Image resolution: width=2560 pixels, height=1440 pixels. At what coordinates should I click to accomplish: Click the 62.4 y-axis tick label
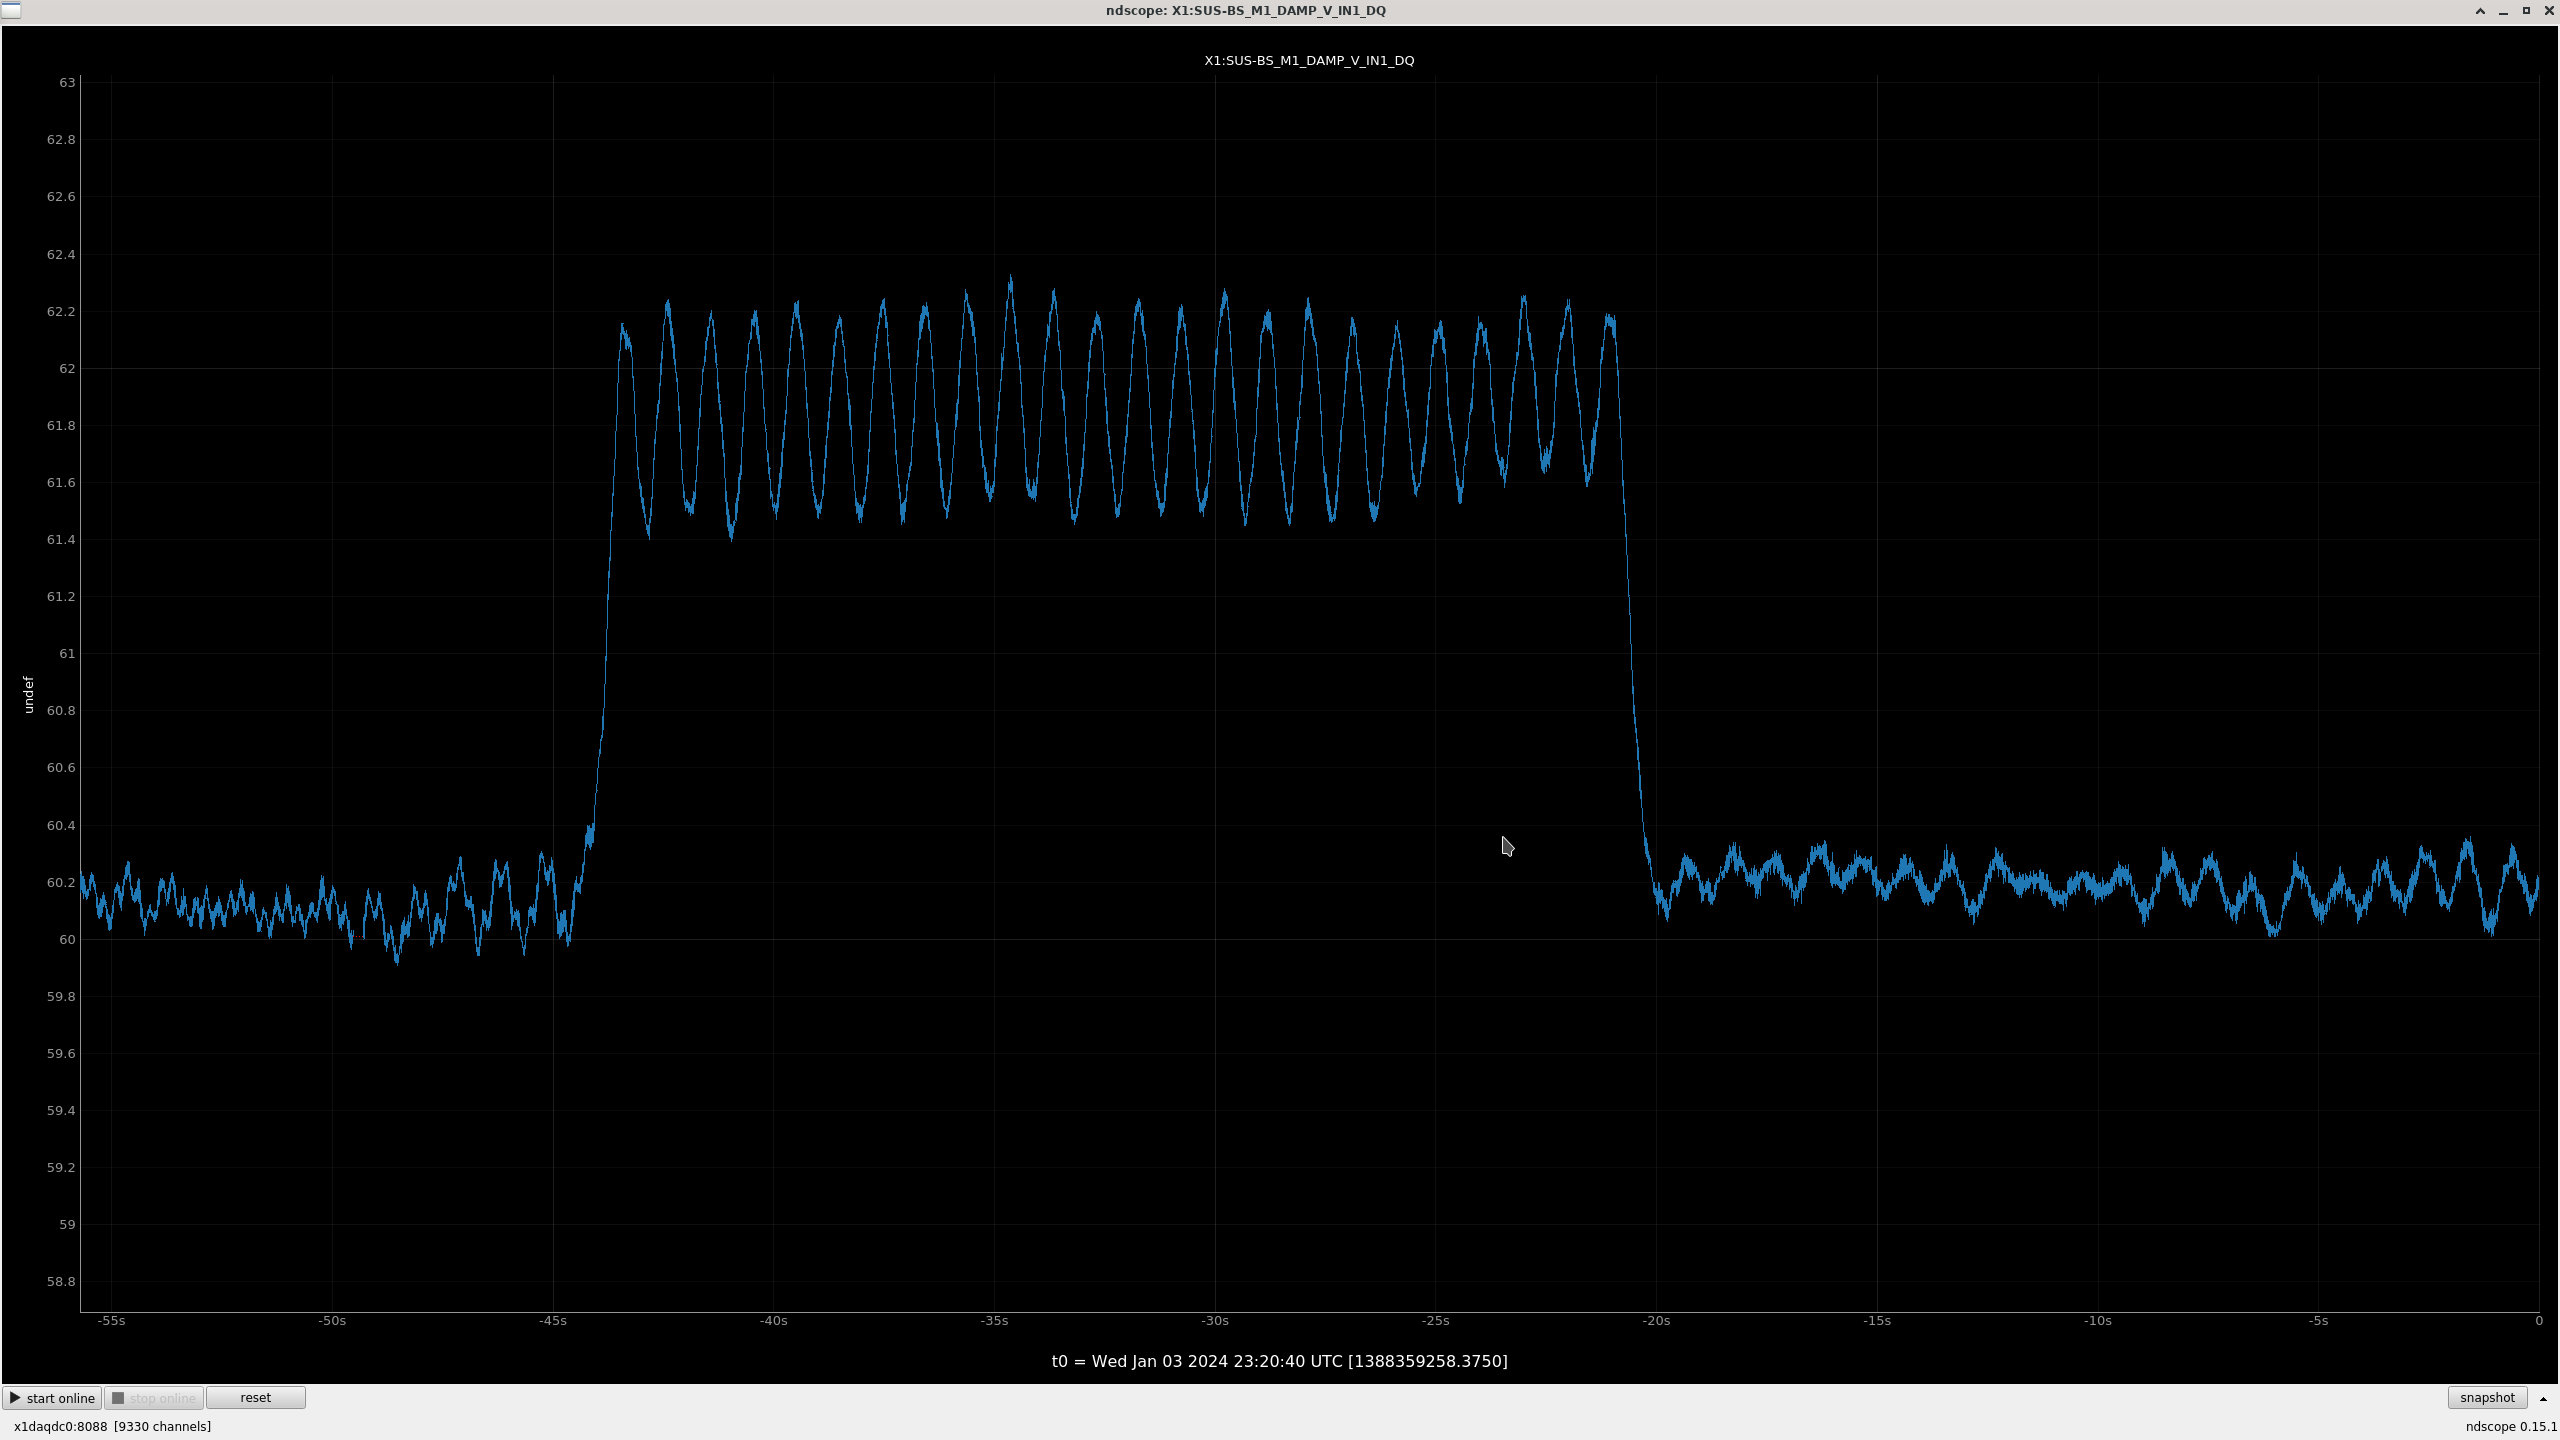[61, 255]
